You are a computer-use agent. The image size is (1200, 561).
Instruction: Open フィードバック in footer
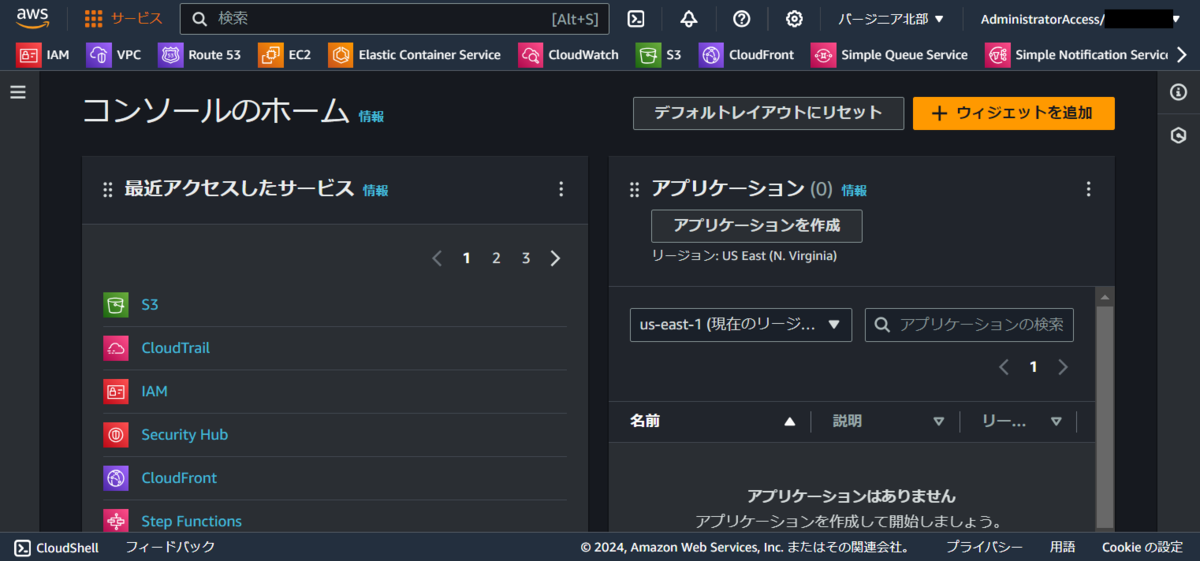170,547
